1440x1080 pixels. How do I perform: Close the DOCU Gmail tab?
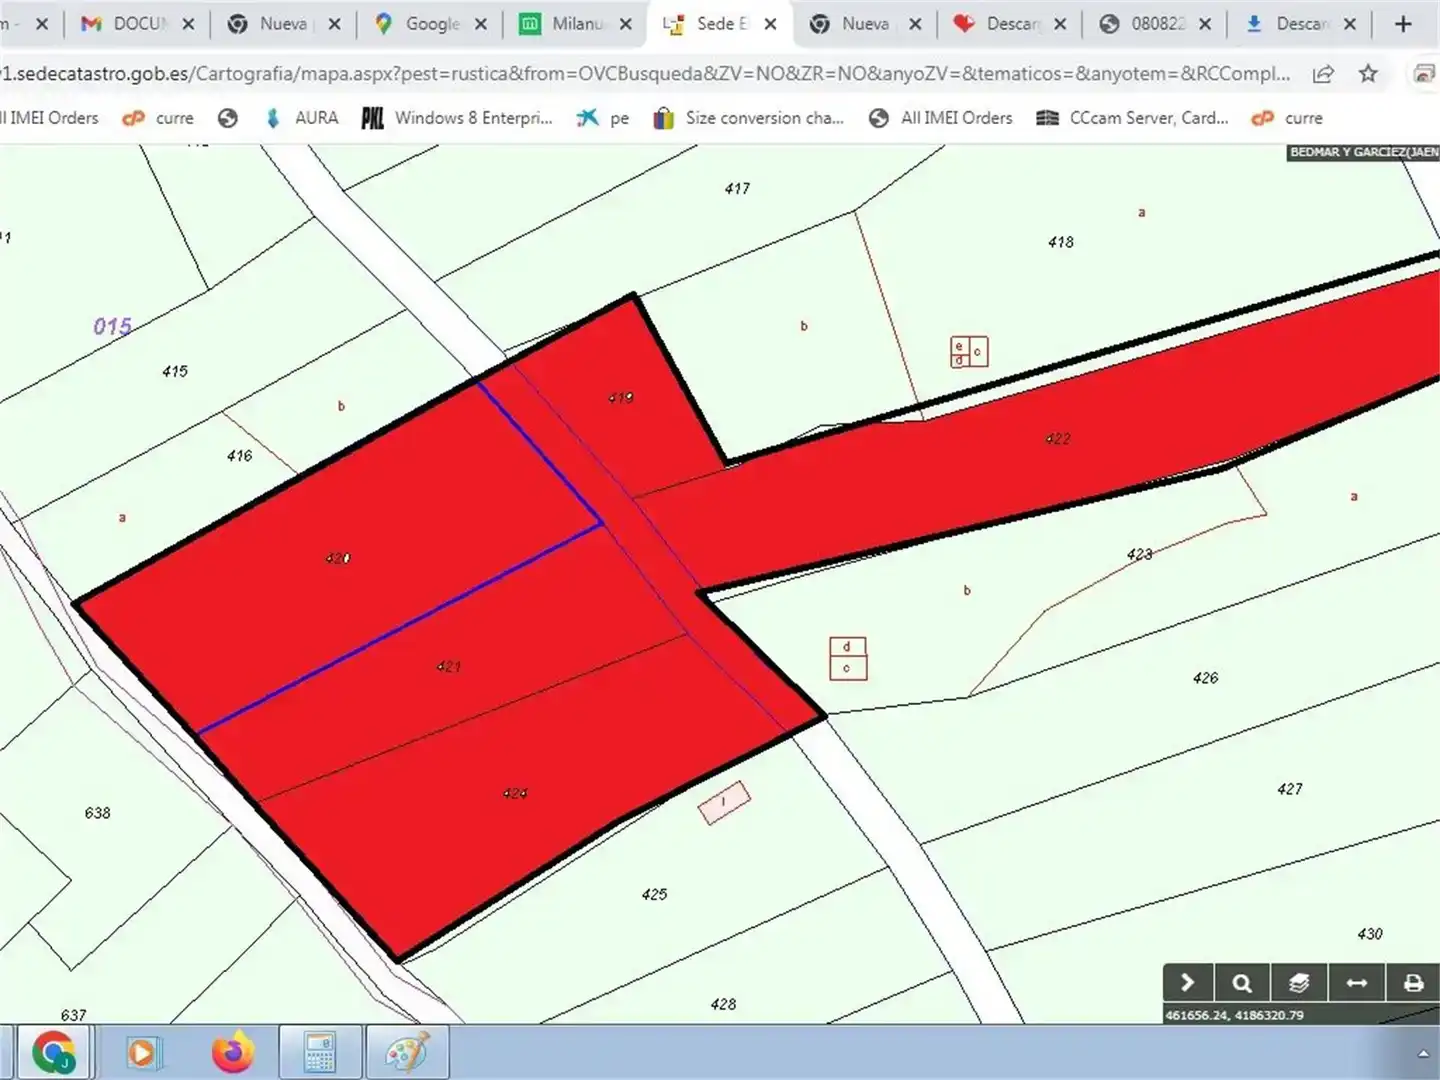pyautogui.click(x=188, y=24)
